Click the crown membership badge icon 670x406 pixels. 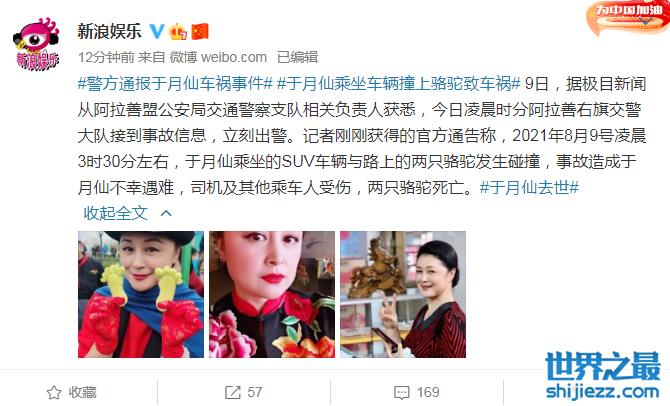tap(178, 31)
